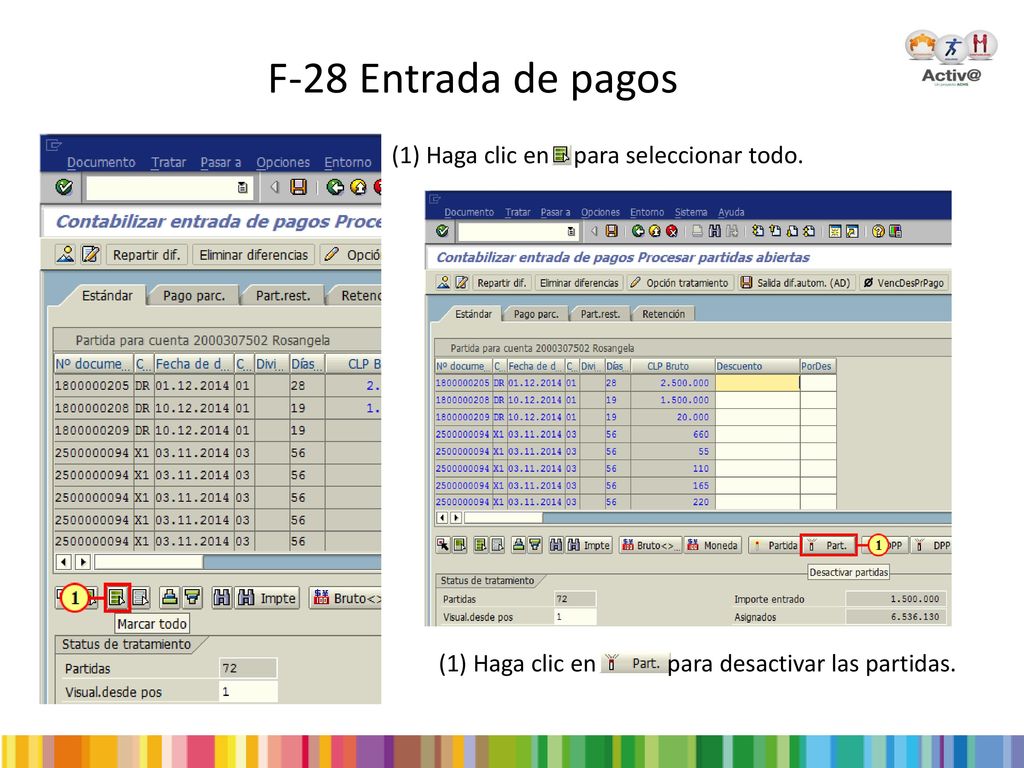This screenshot has height=768, width=1024.
Task: Switch to Retención tab, right screenshot
Action: (x=664, y=314)
